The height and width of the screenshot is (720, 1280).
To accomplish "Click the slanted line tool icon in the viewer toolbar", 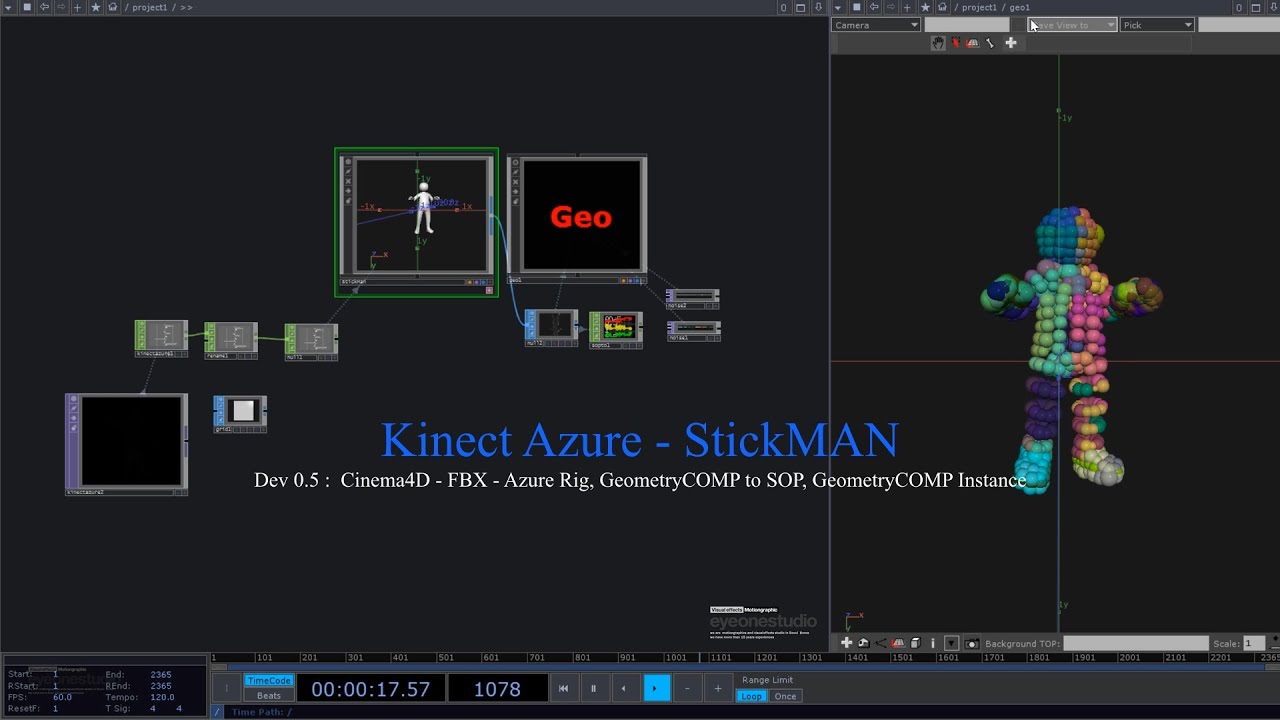I will (x=991, y=43).
